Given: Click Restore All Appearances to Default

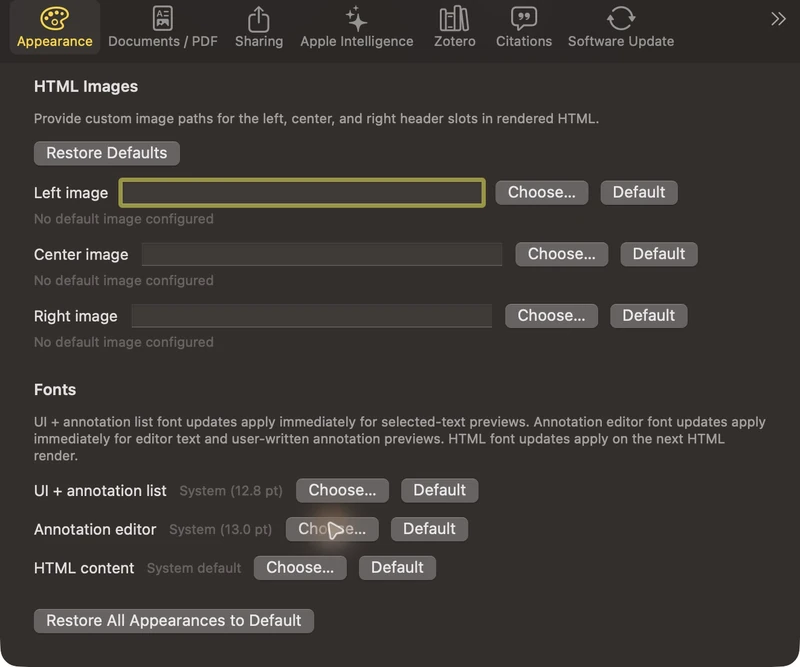Looking at the screenshot, I should pyautogui.click(x=173, y=621).
